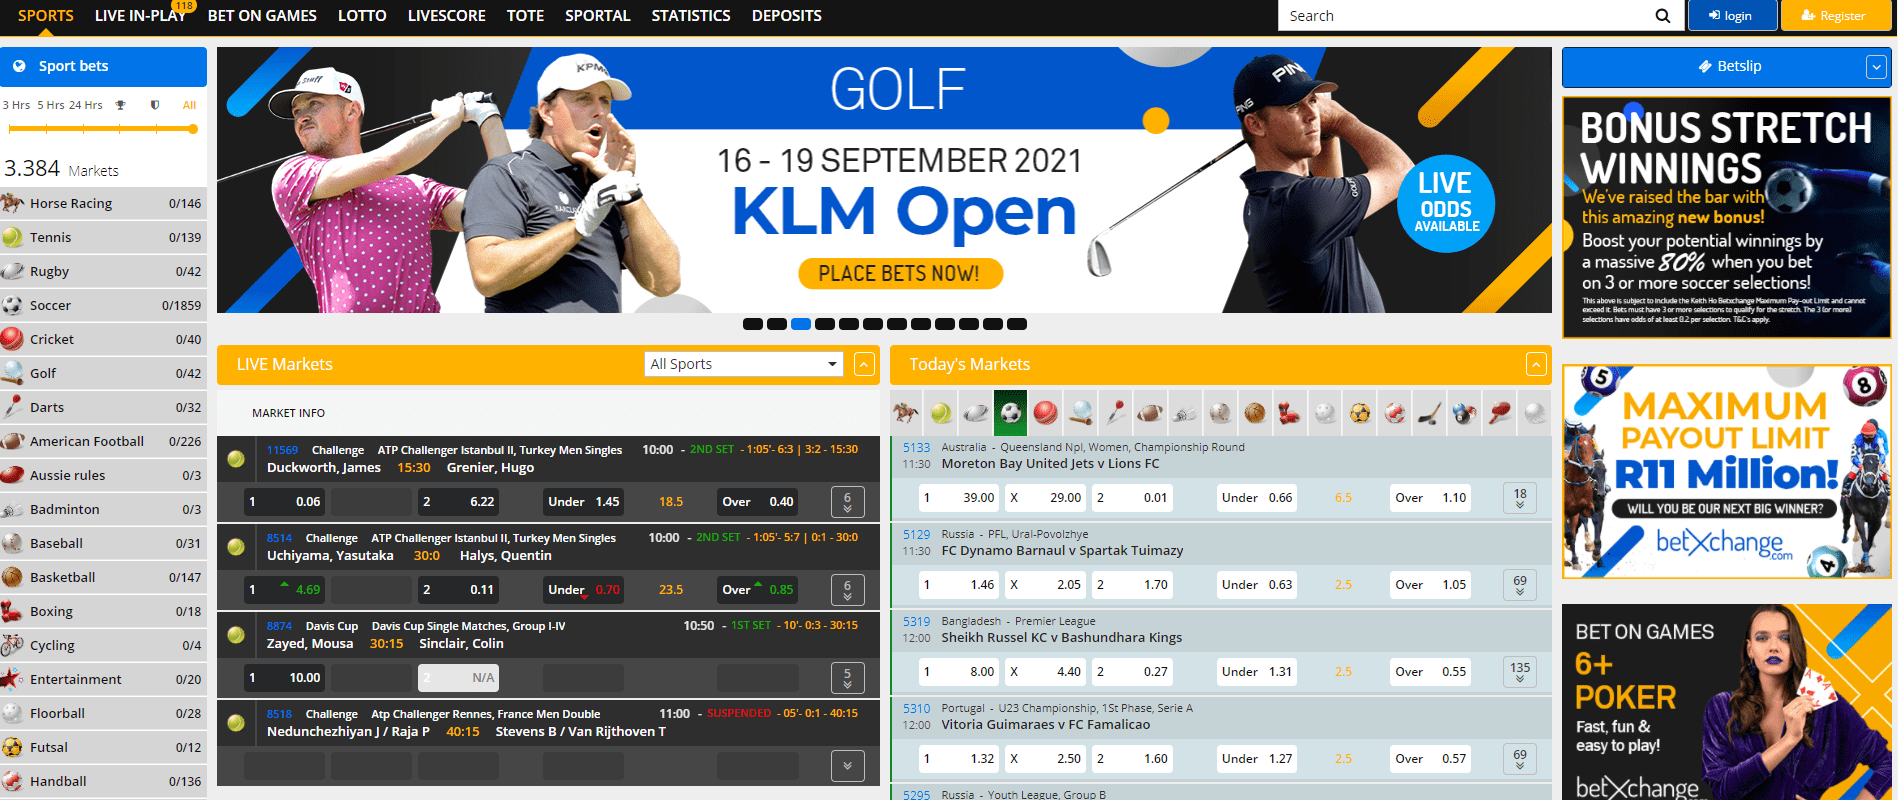Open Soccer in sports list
The width and height of the screenshot is (1898, 800).
coord(104,306)
